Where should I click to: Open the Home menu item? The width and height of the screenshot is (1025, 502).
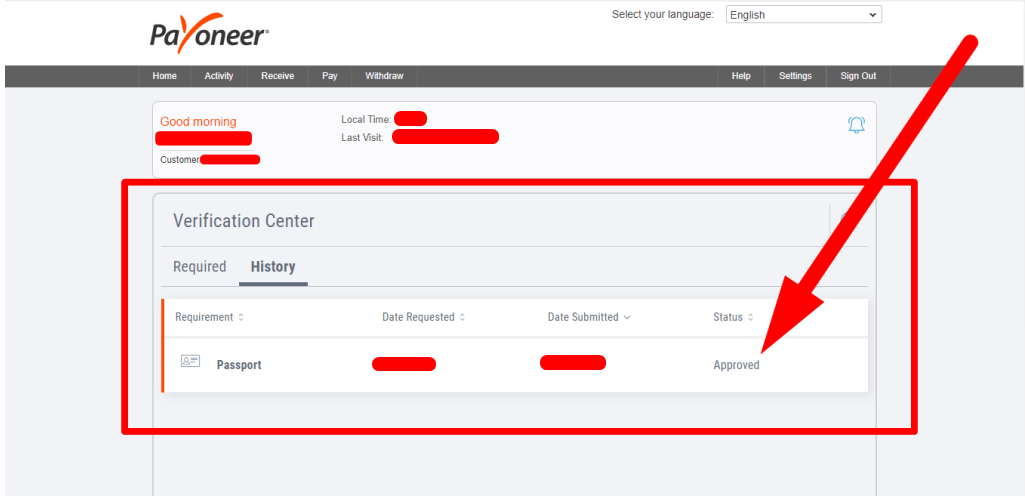tap(164, 76)
